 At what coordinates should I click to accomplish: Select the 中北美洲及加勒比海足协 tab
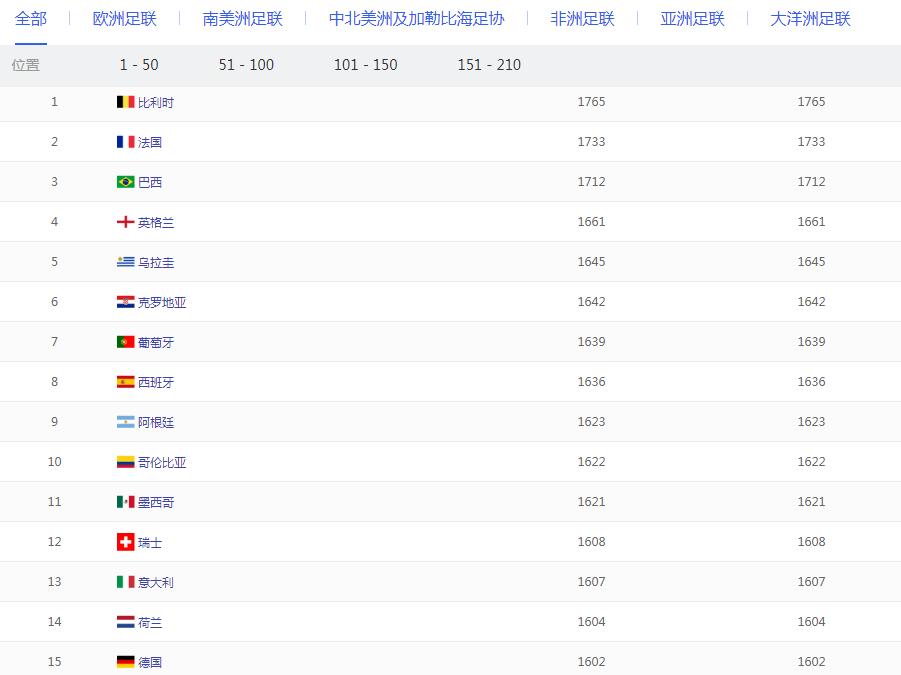[417, 19]
